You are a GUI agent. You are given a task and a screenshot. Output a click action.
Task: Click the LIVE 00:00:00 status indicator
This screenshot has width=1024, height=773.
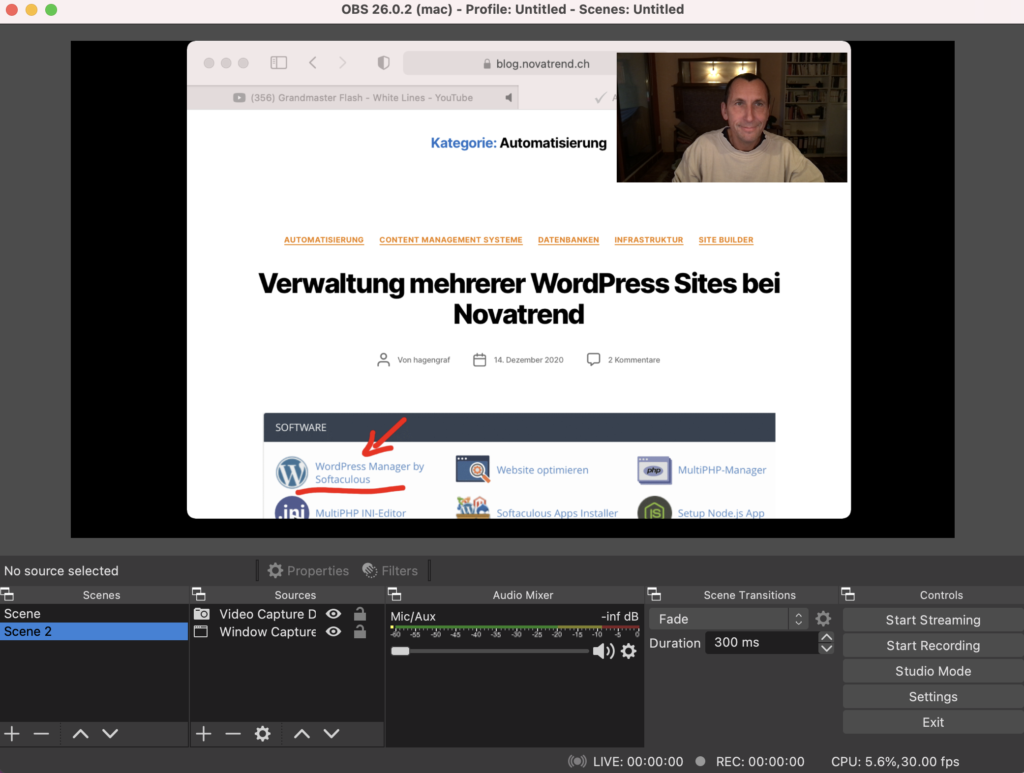tap(626, 761)
